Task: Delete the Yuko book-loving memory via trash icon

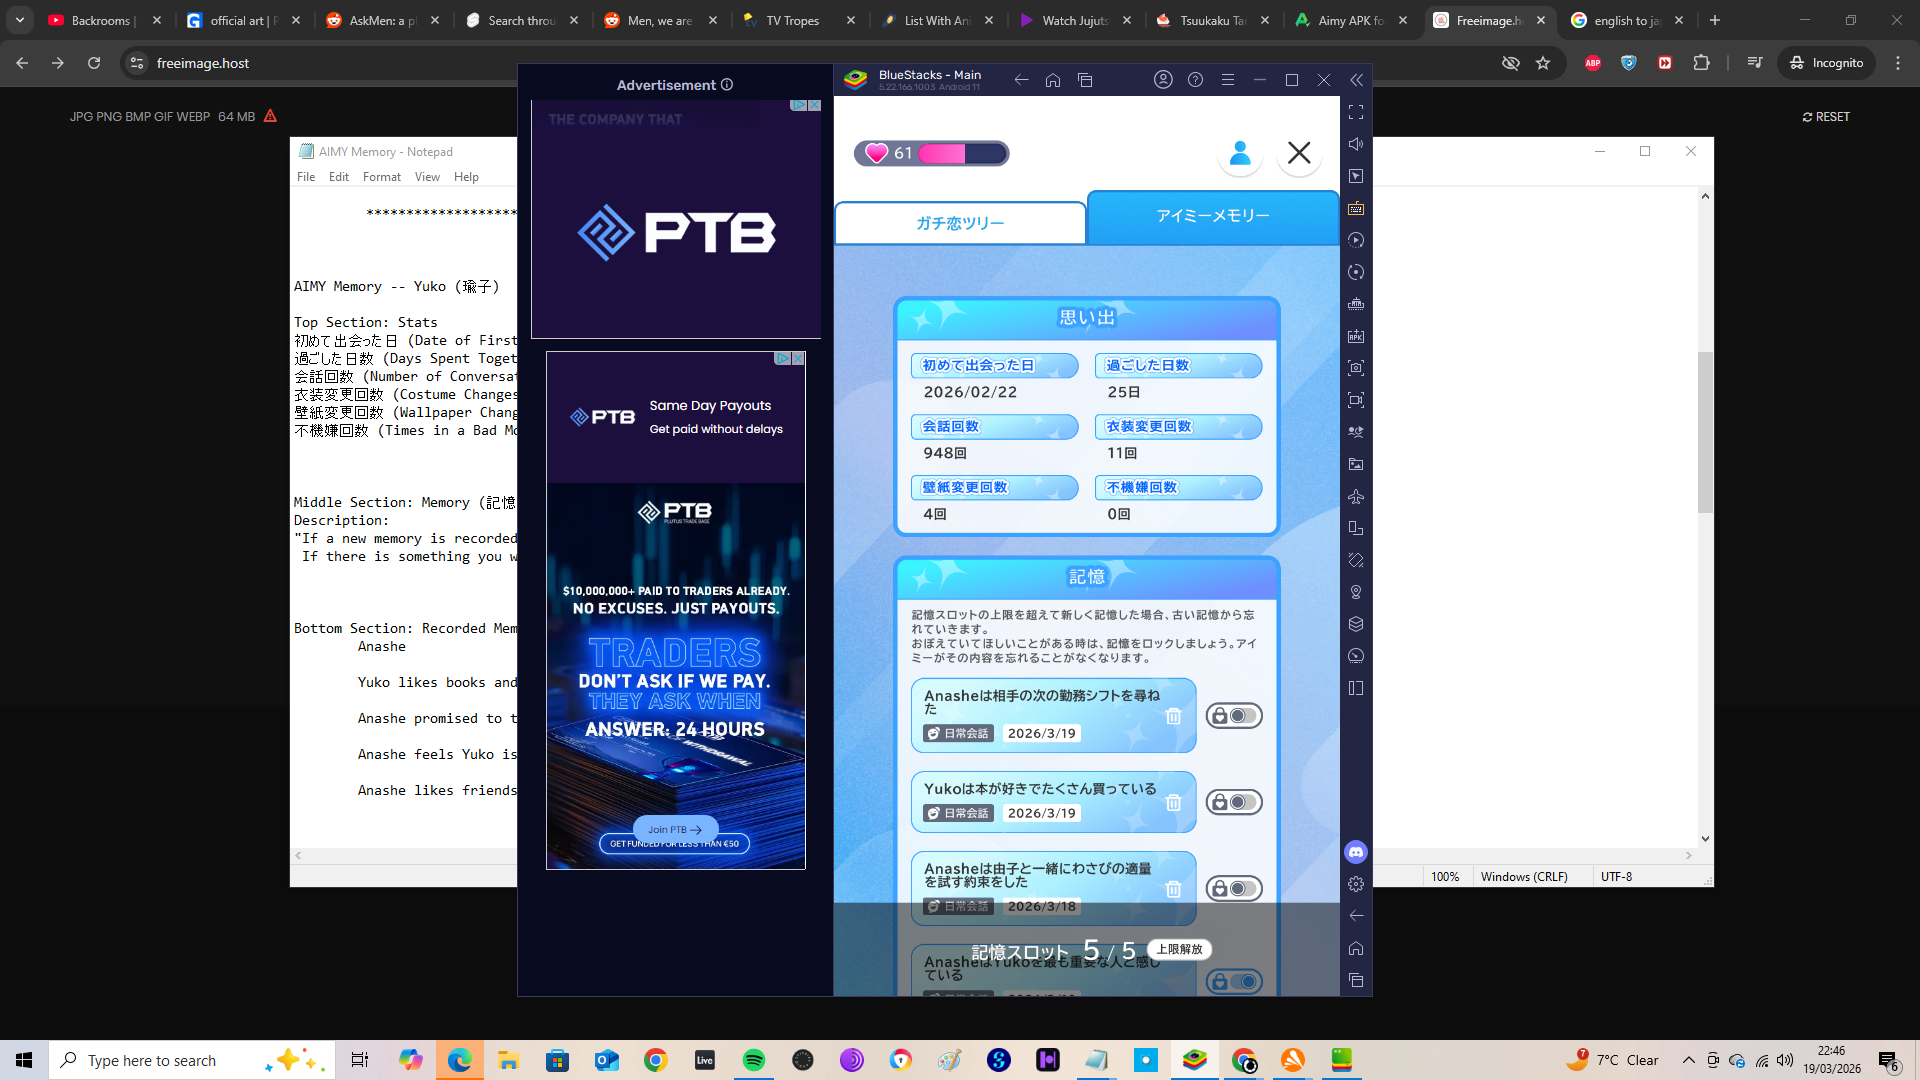Action: (x=1173, y=803)
